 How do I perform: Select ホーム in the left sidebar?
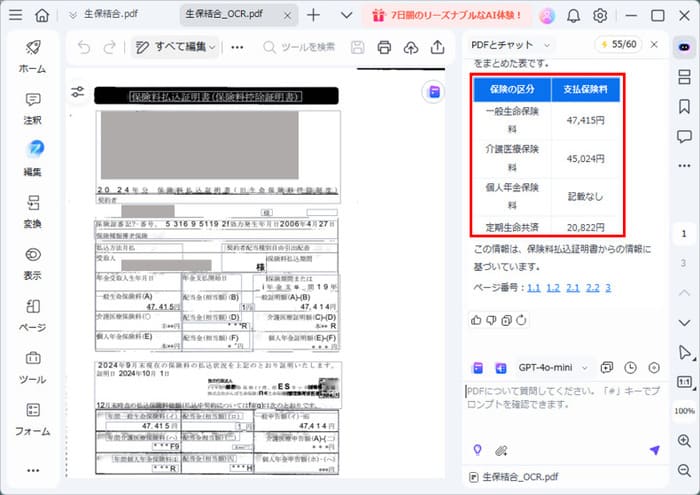pos(32,56)
